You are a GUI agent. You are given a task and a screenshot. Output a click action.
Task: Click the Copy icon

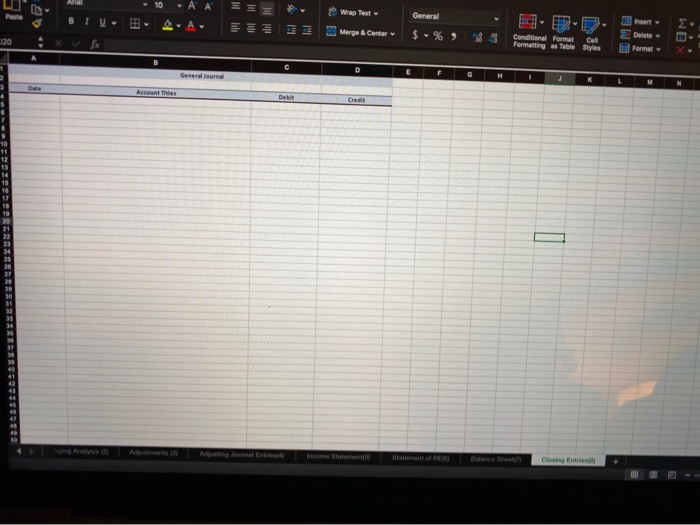tap(37, 9)
